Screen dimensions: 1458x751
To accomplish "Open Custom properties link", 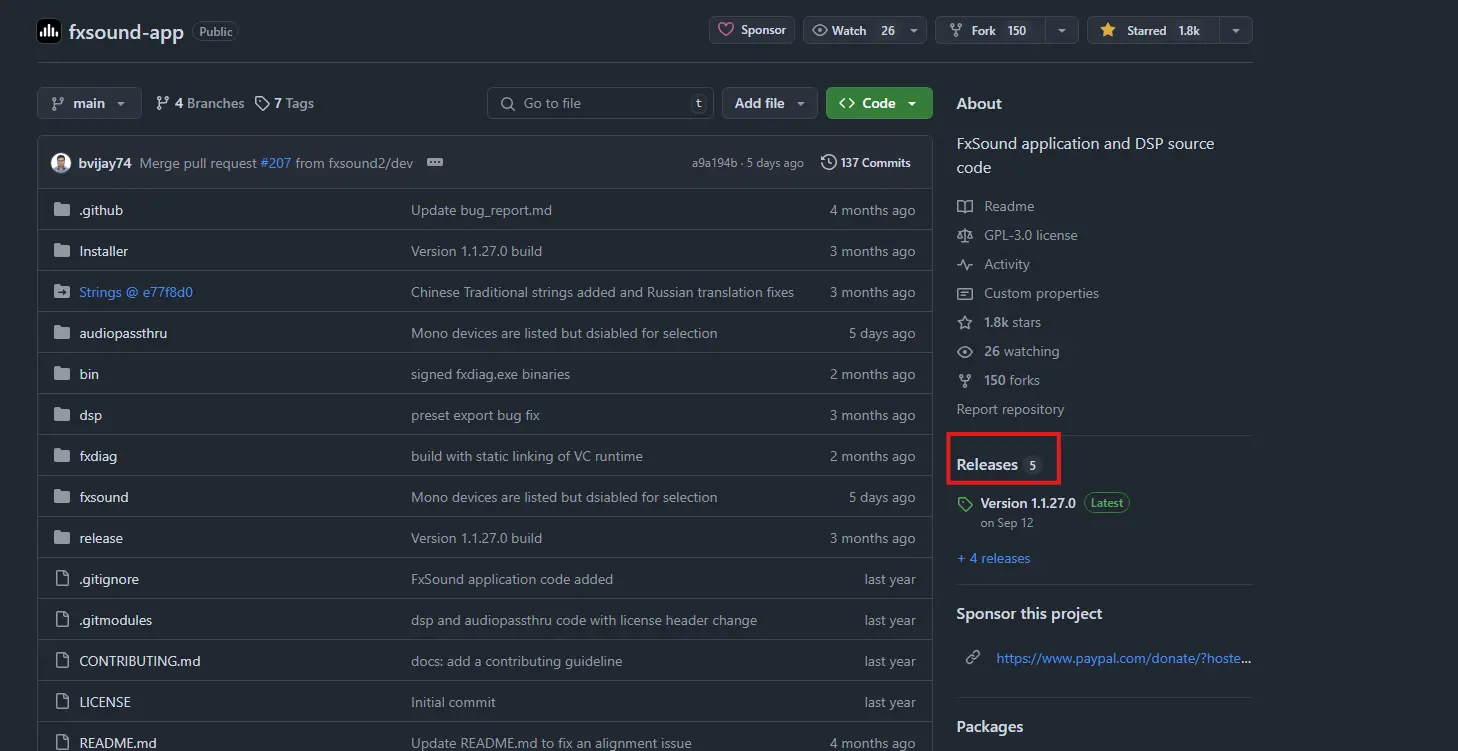I will point(1027,293).
